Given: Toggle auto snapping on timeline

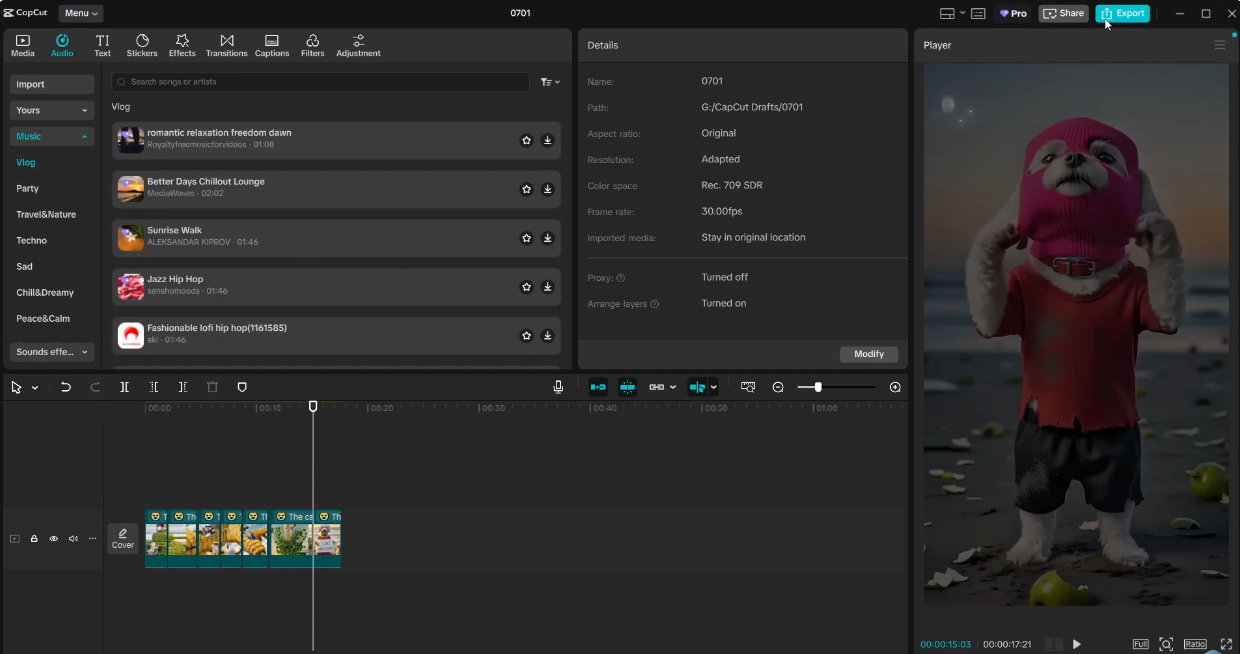Looking at the screenshot, I should click(627, 387).
